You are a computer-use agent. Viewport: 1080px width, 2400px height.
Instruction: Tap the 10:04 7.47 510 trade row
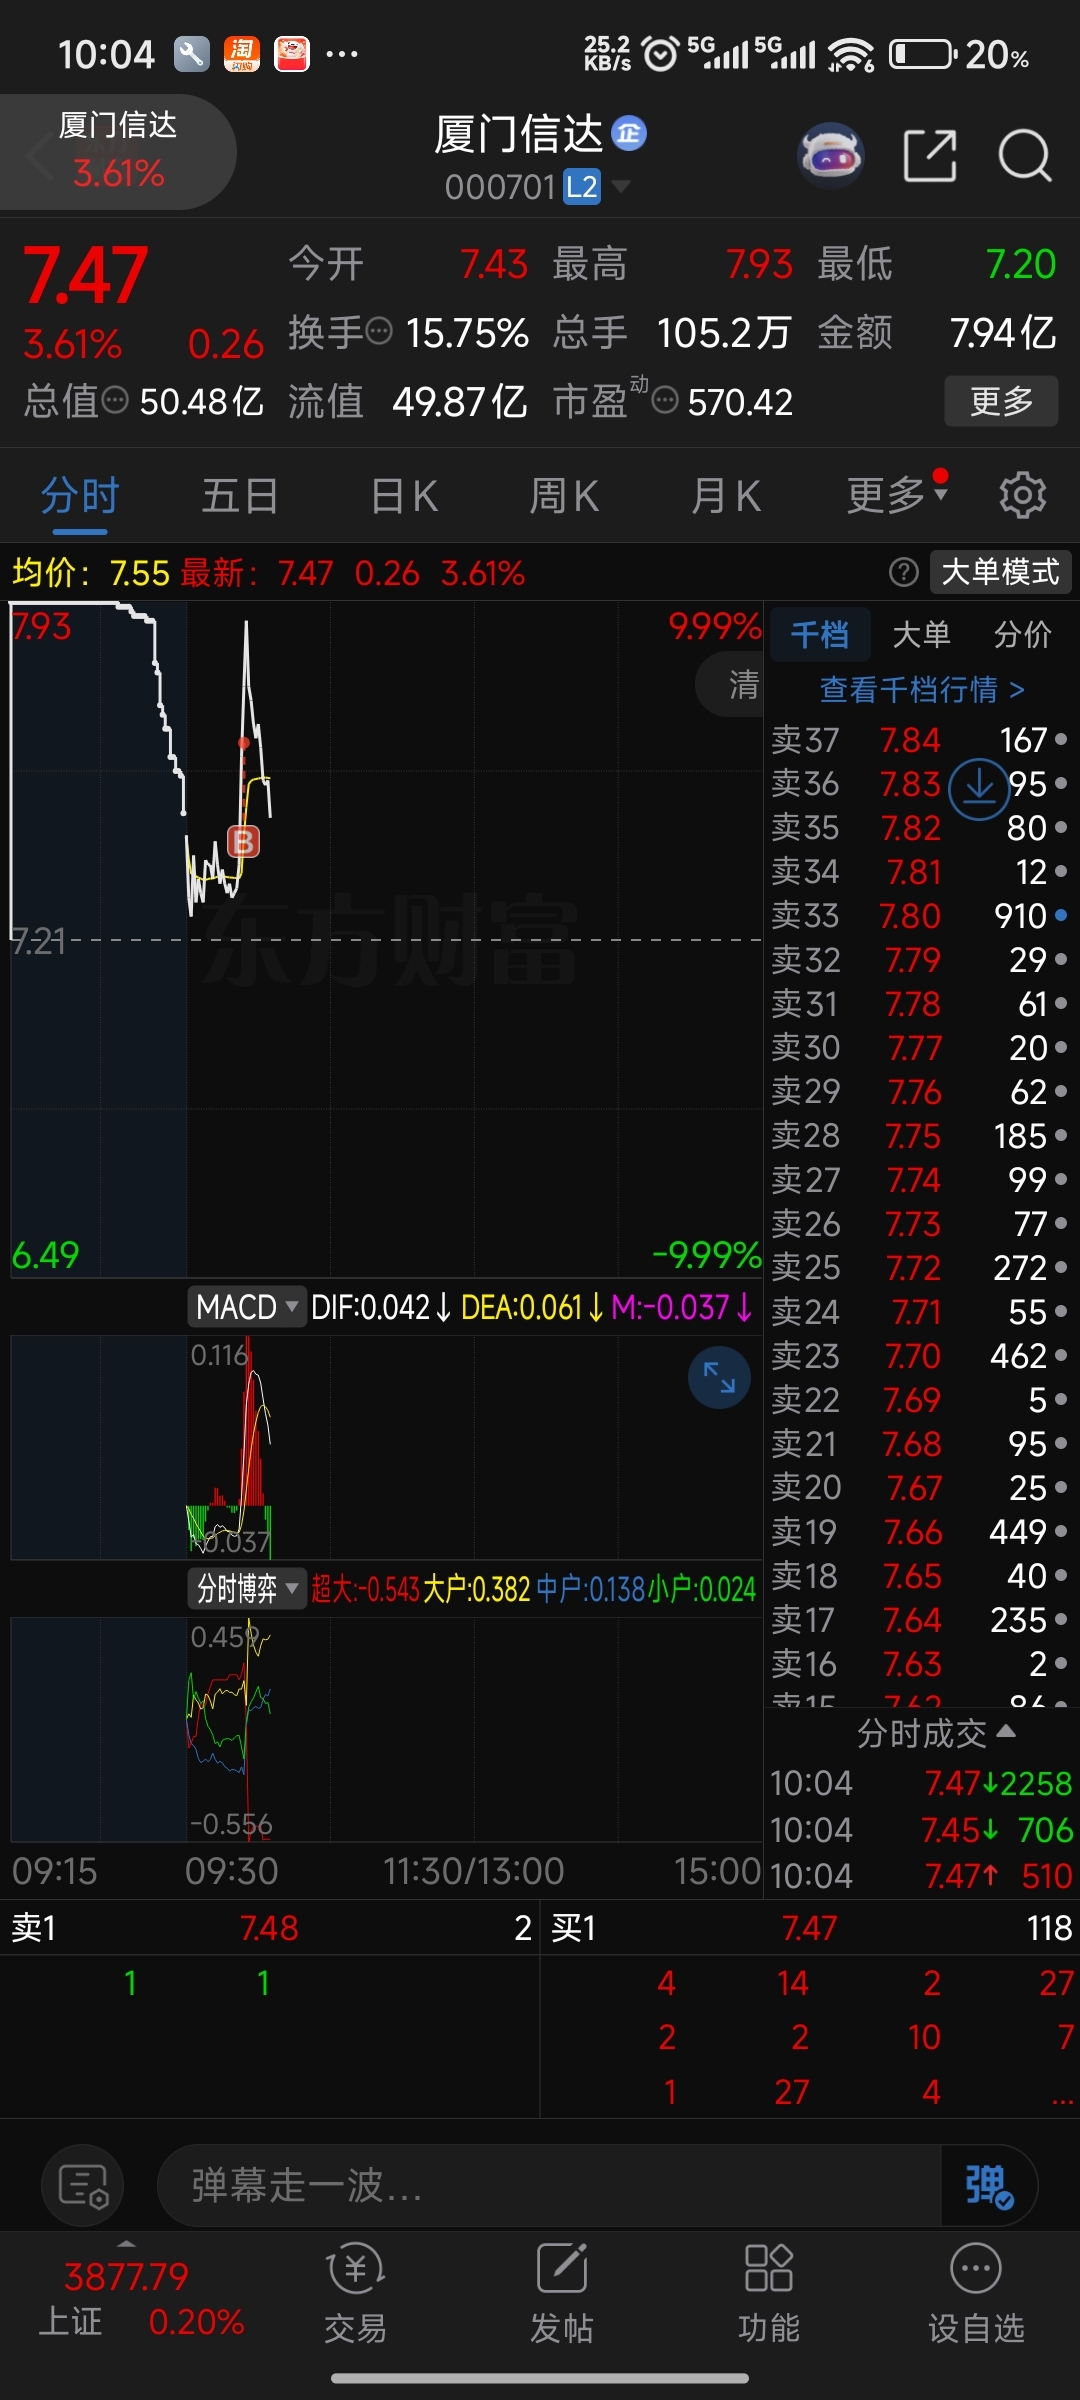pos(920,1876)
